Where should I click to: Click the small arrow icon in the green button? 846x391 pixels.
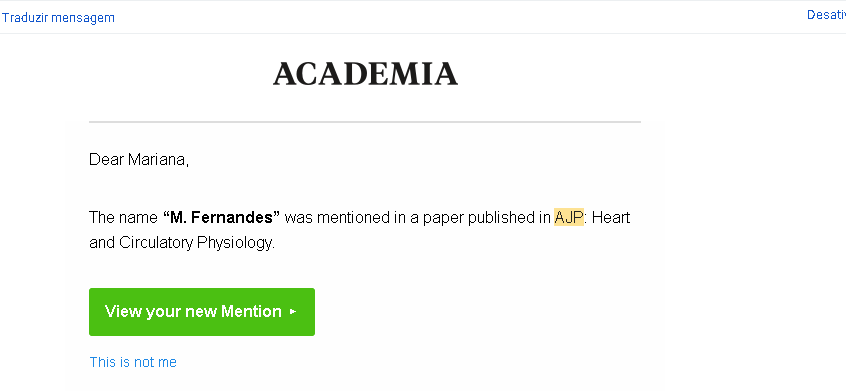(x=293, y=312)
